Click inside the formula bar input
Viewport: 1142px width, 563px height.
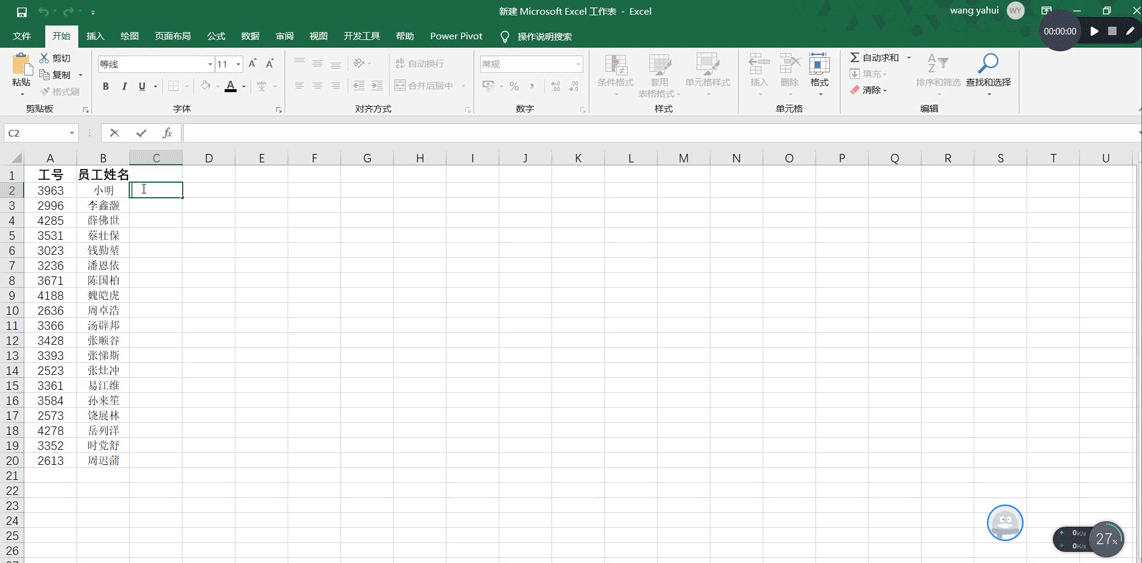click(659, 133)
